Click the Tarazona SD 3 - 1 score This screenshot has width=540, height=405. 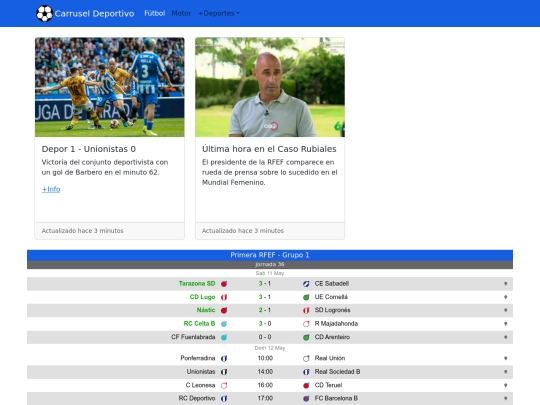click(265, 283)
